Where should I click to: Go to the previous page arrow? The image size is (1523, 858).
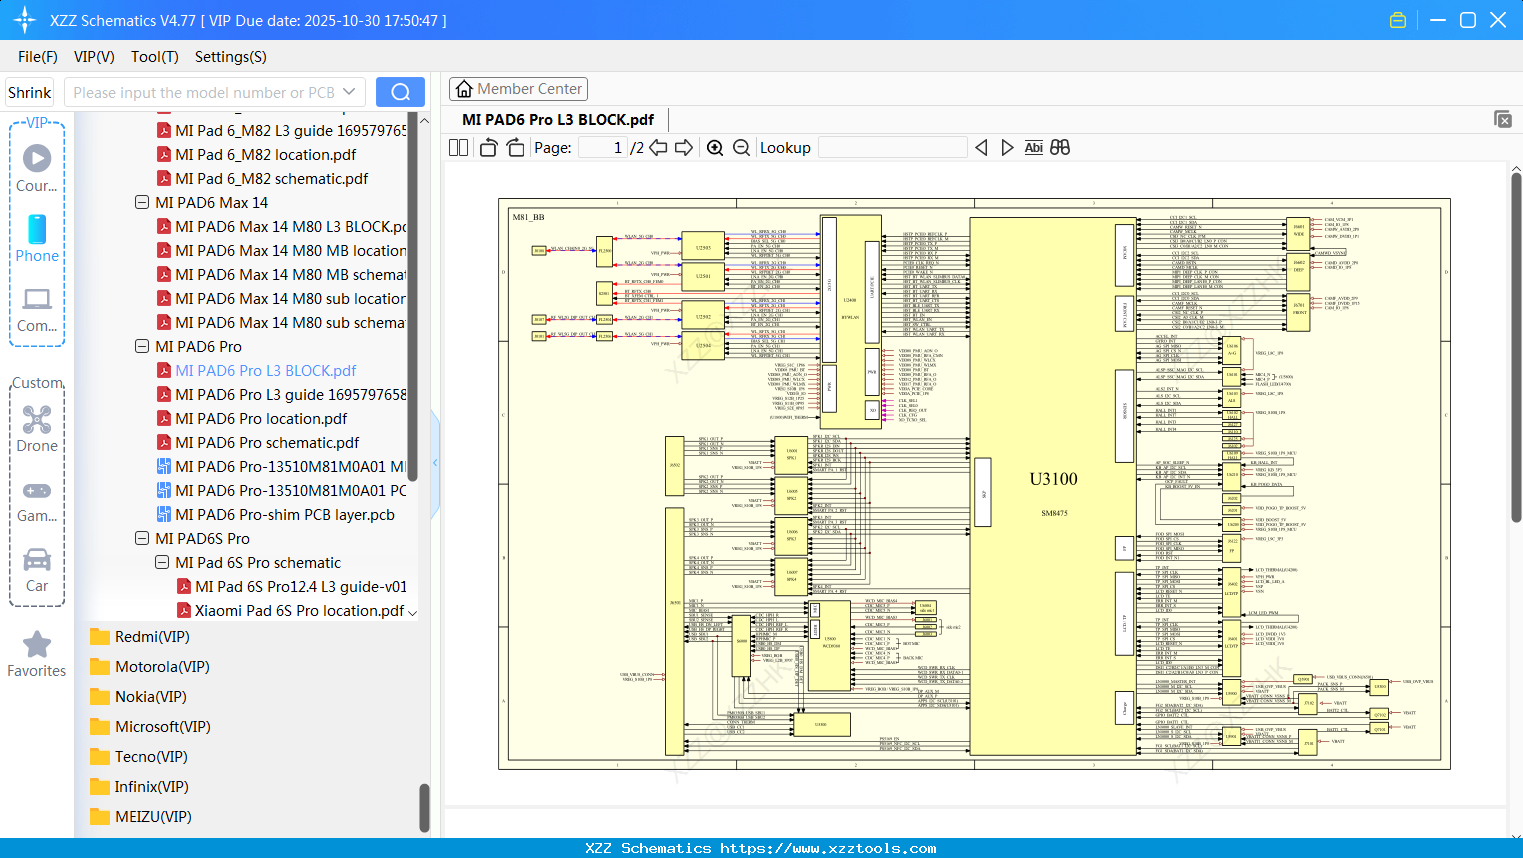[x=658, y=148]
